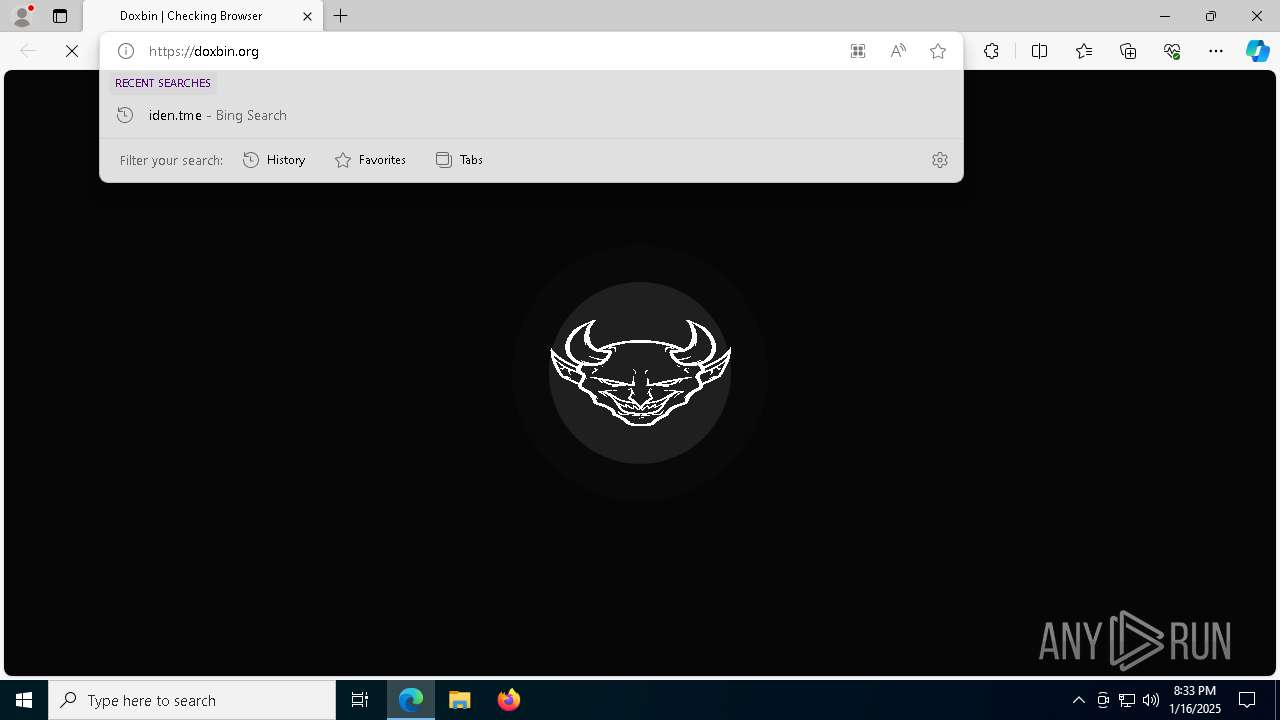Close the Doxbin tab
The height and width of the screenshot is (720, 1280).
pyautogui.click(x=307, y=16)
